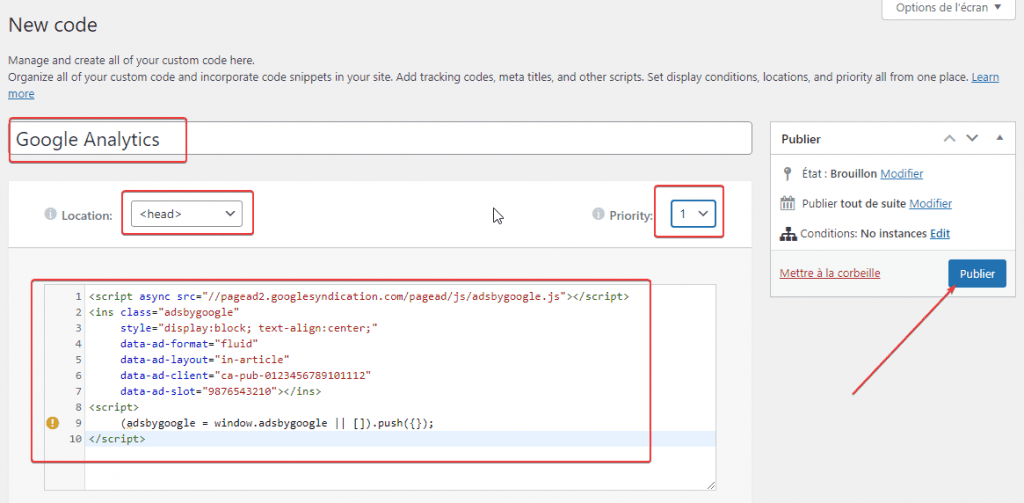Modify the tout de suite publish time
The width and height of the screenshot is (1024, 503).
[930, 203]
